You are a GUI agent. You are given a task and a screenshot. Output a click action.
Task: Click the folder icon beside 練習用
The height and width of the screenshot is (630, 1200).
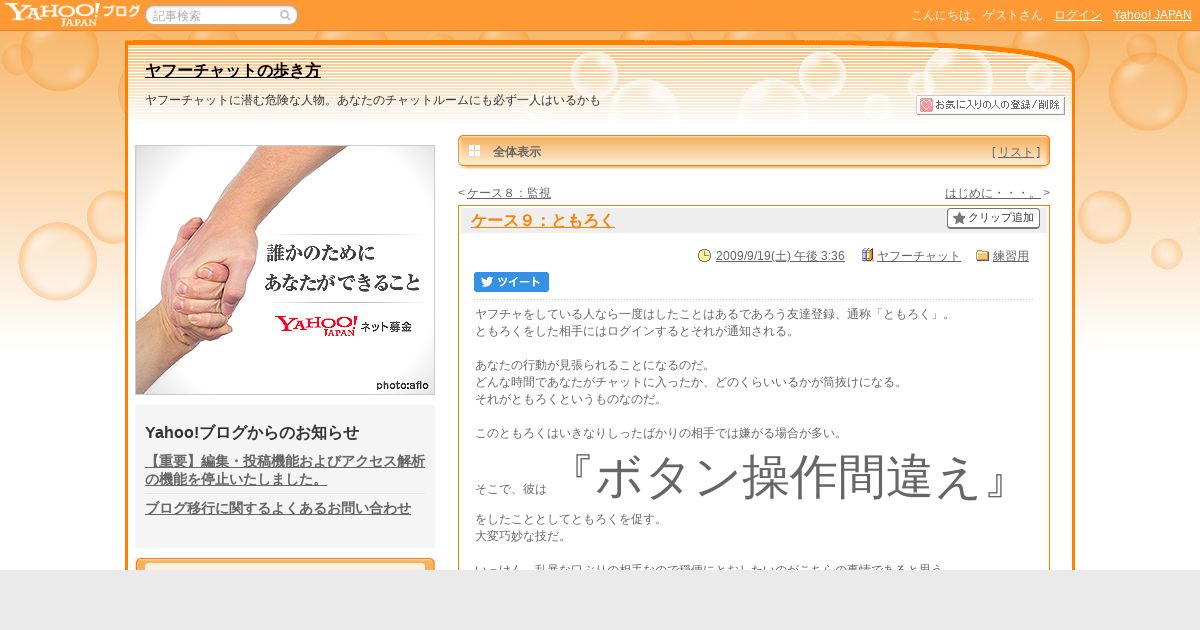coord(982,256)
